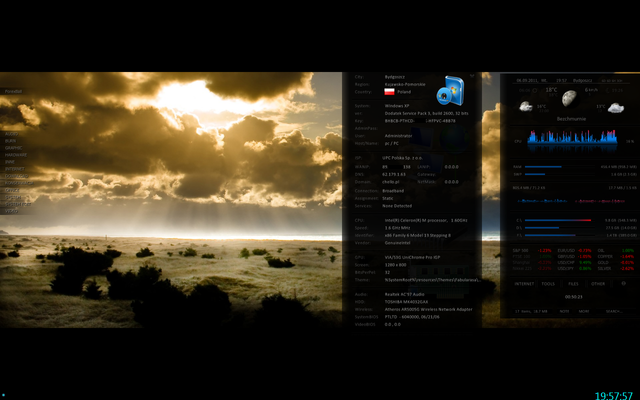The height and width of the screenshot is (400, 640).
Task: Click the USD/CHF currency rate
Action: click(575, 262)
